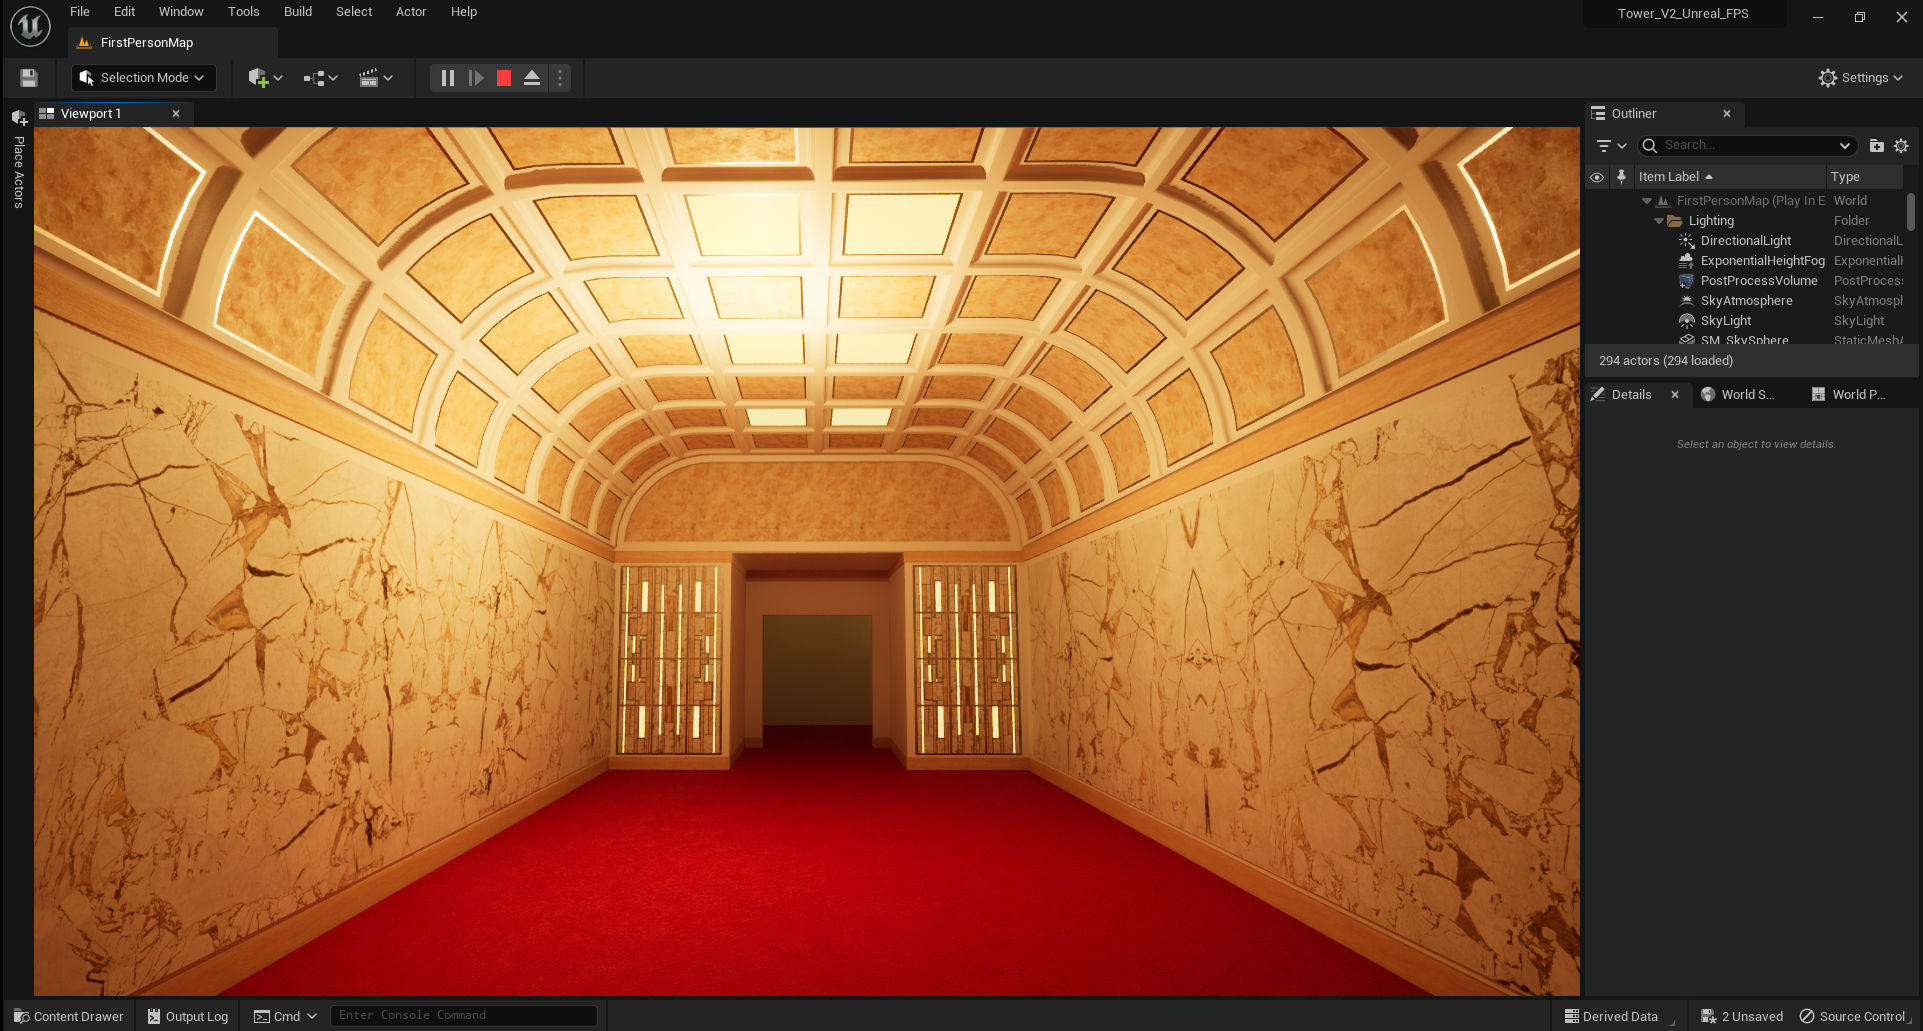The image size is (1923, 1031).
Task: Open the Edit menu
Action: (124, 12)
